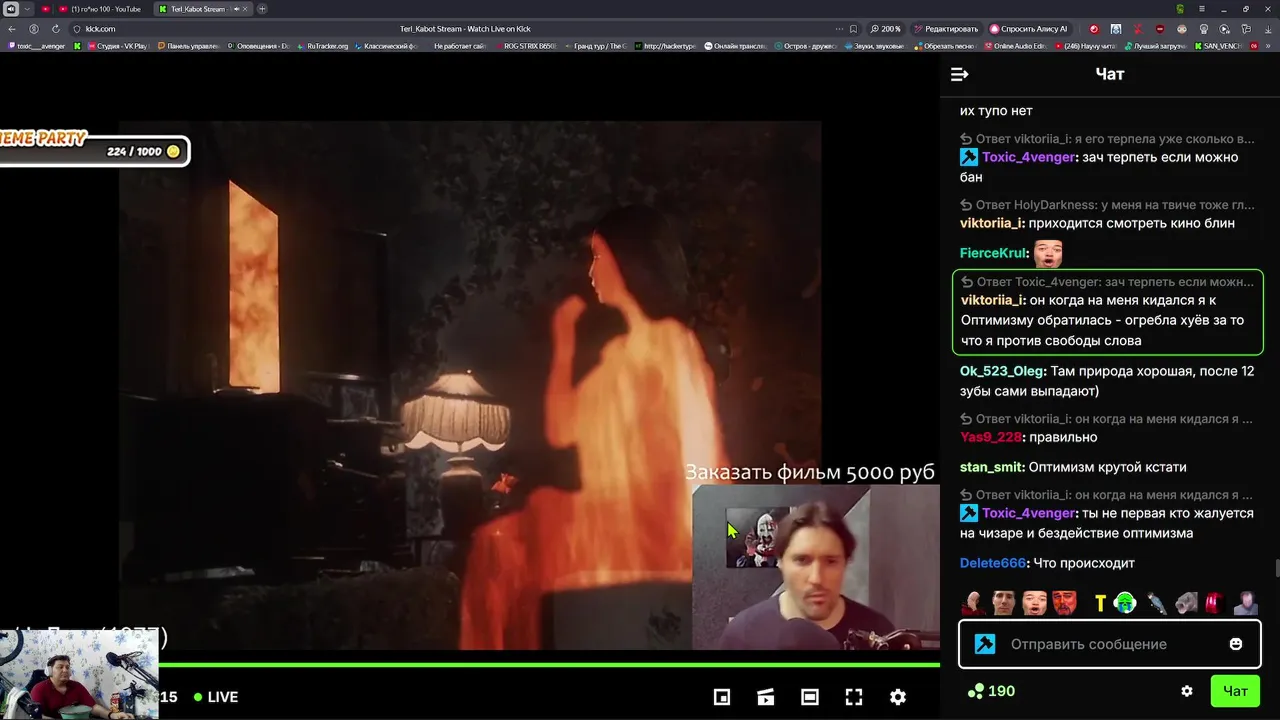Open Toxic_4venger's profile from the ban message
1280x720 pixels.
pyautogui.click(x=1028, y=157)
